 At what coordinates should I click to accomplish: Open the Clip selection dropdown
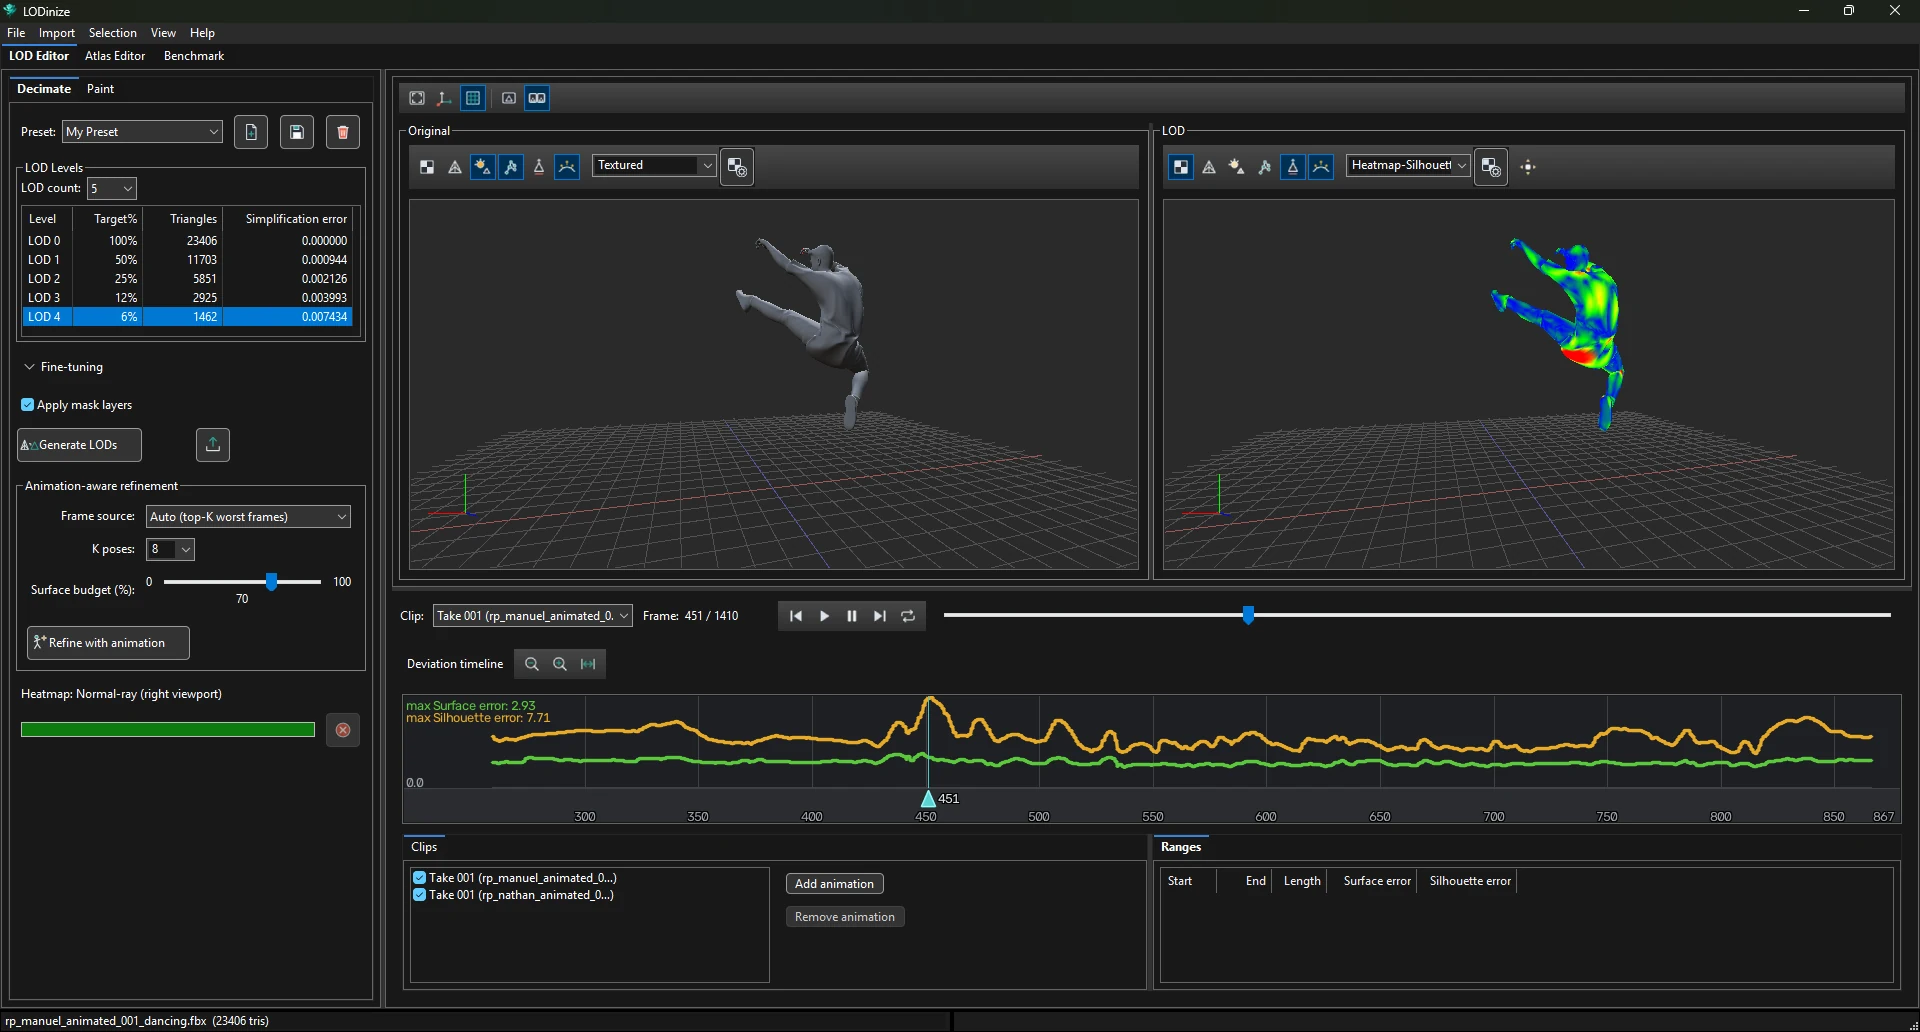click(x=532, y=616)
